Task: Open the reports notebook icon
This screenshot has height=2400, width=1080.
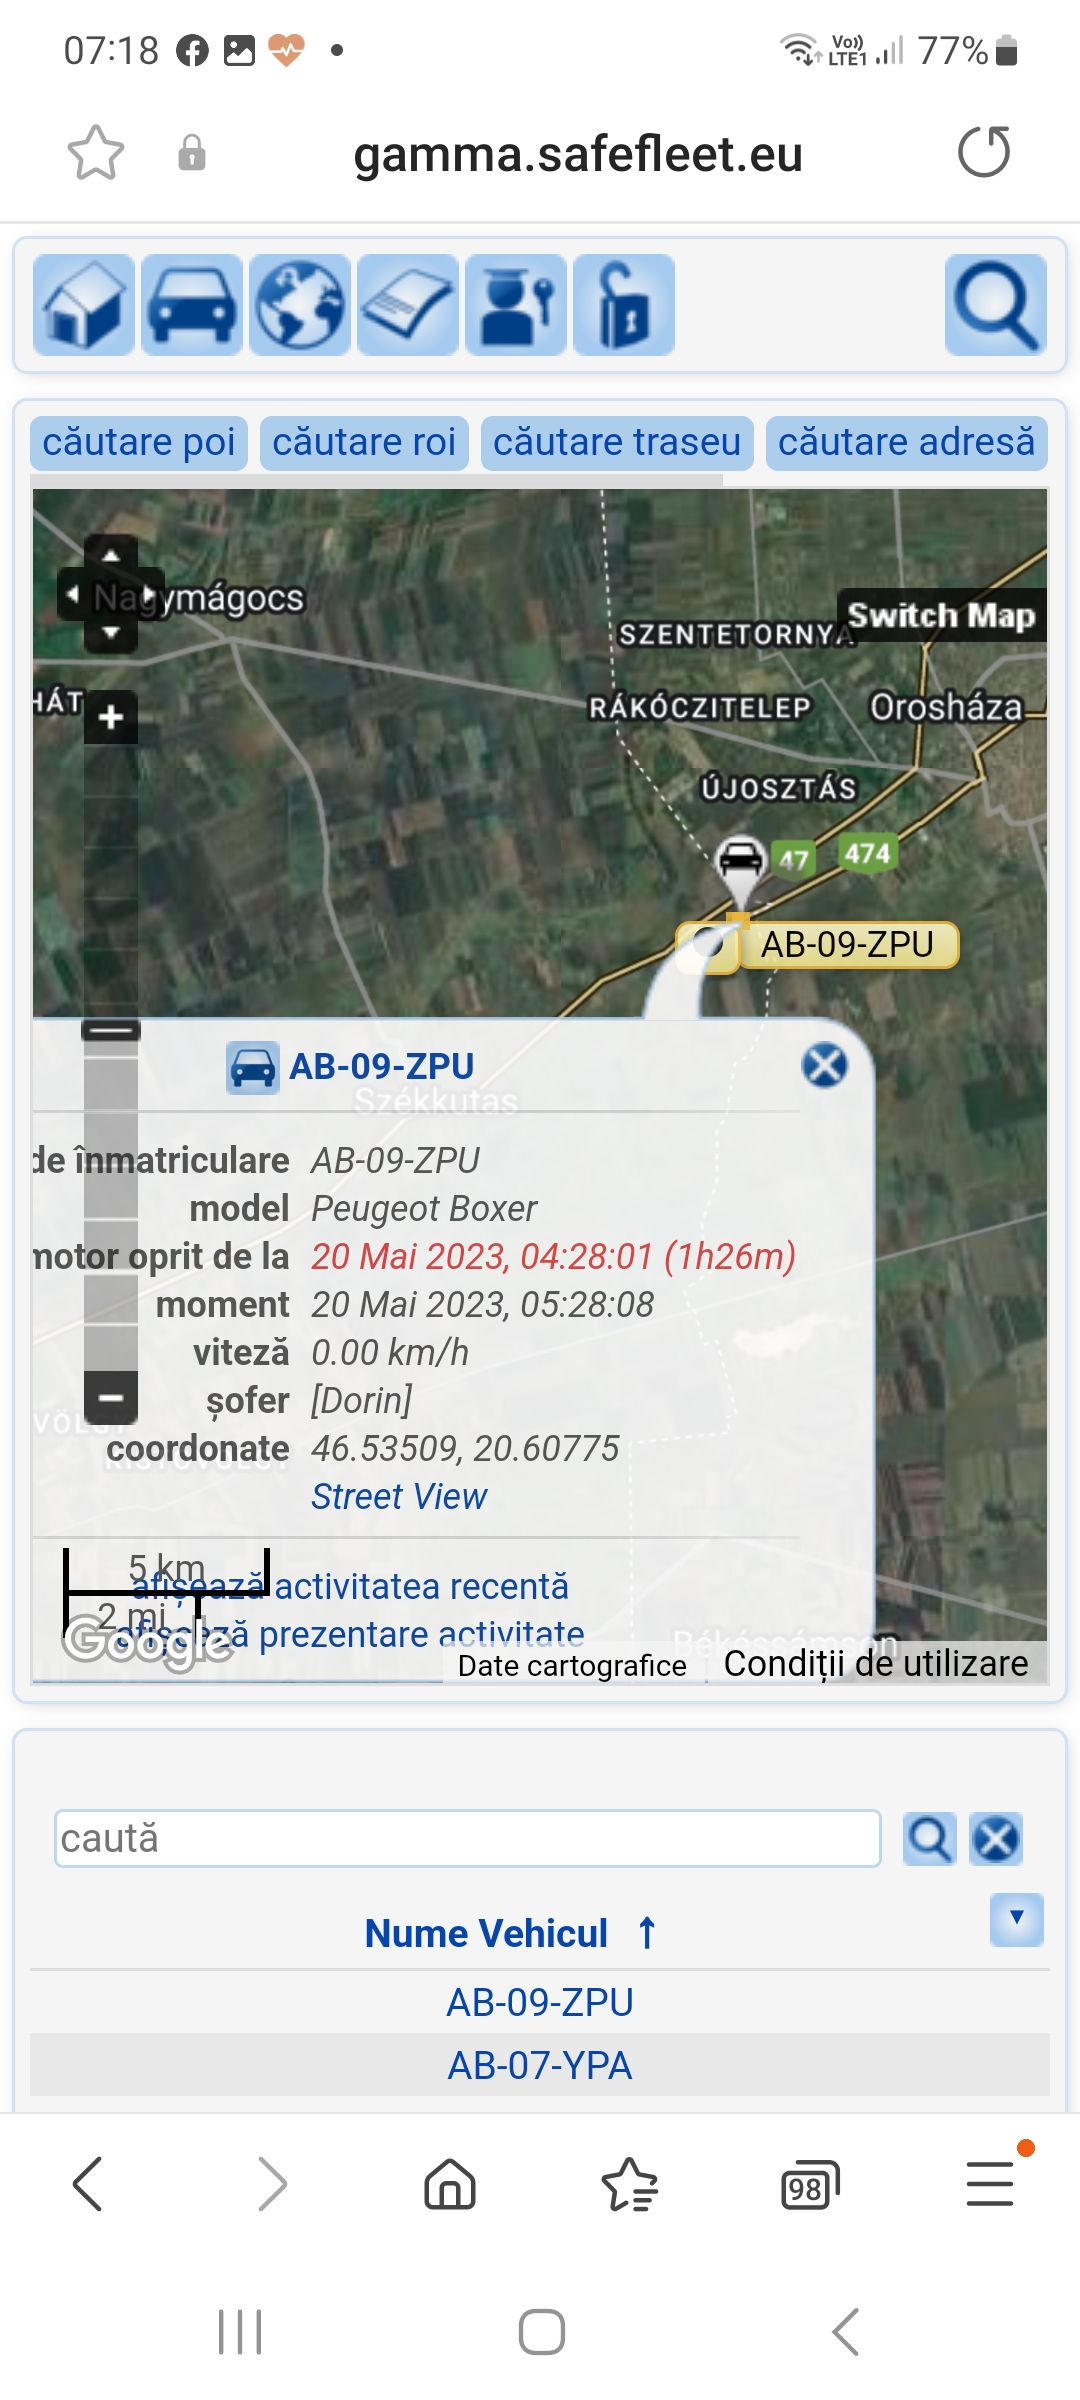Action: (x=408, y=305)
